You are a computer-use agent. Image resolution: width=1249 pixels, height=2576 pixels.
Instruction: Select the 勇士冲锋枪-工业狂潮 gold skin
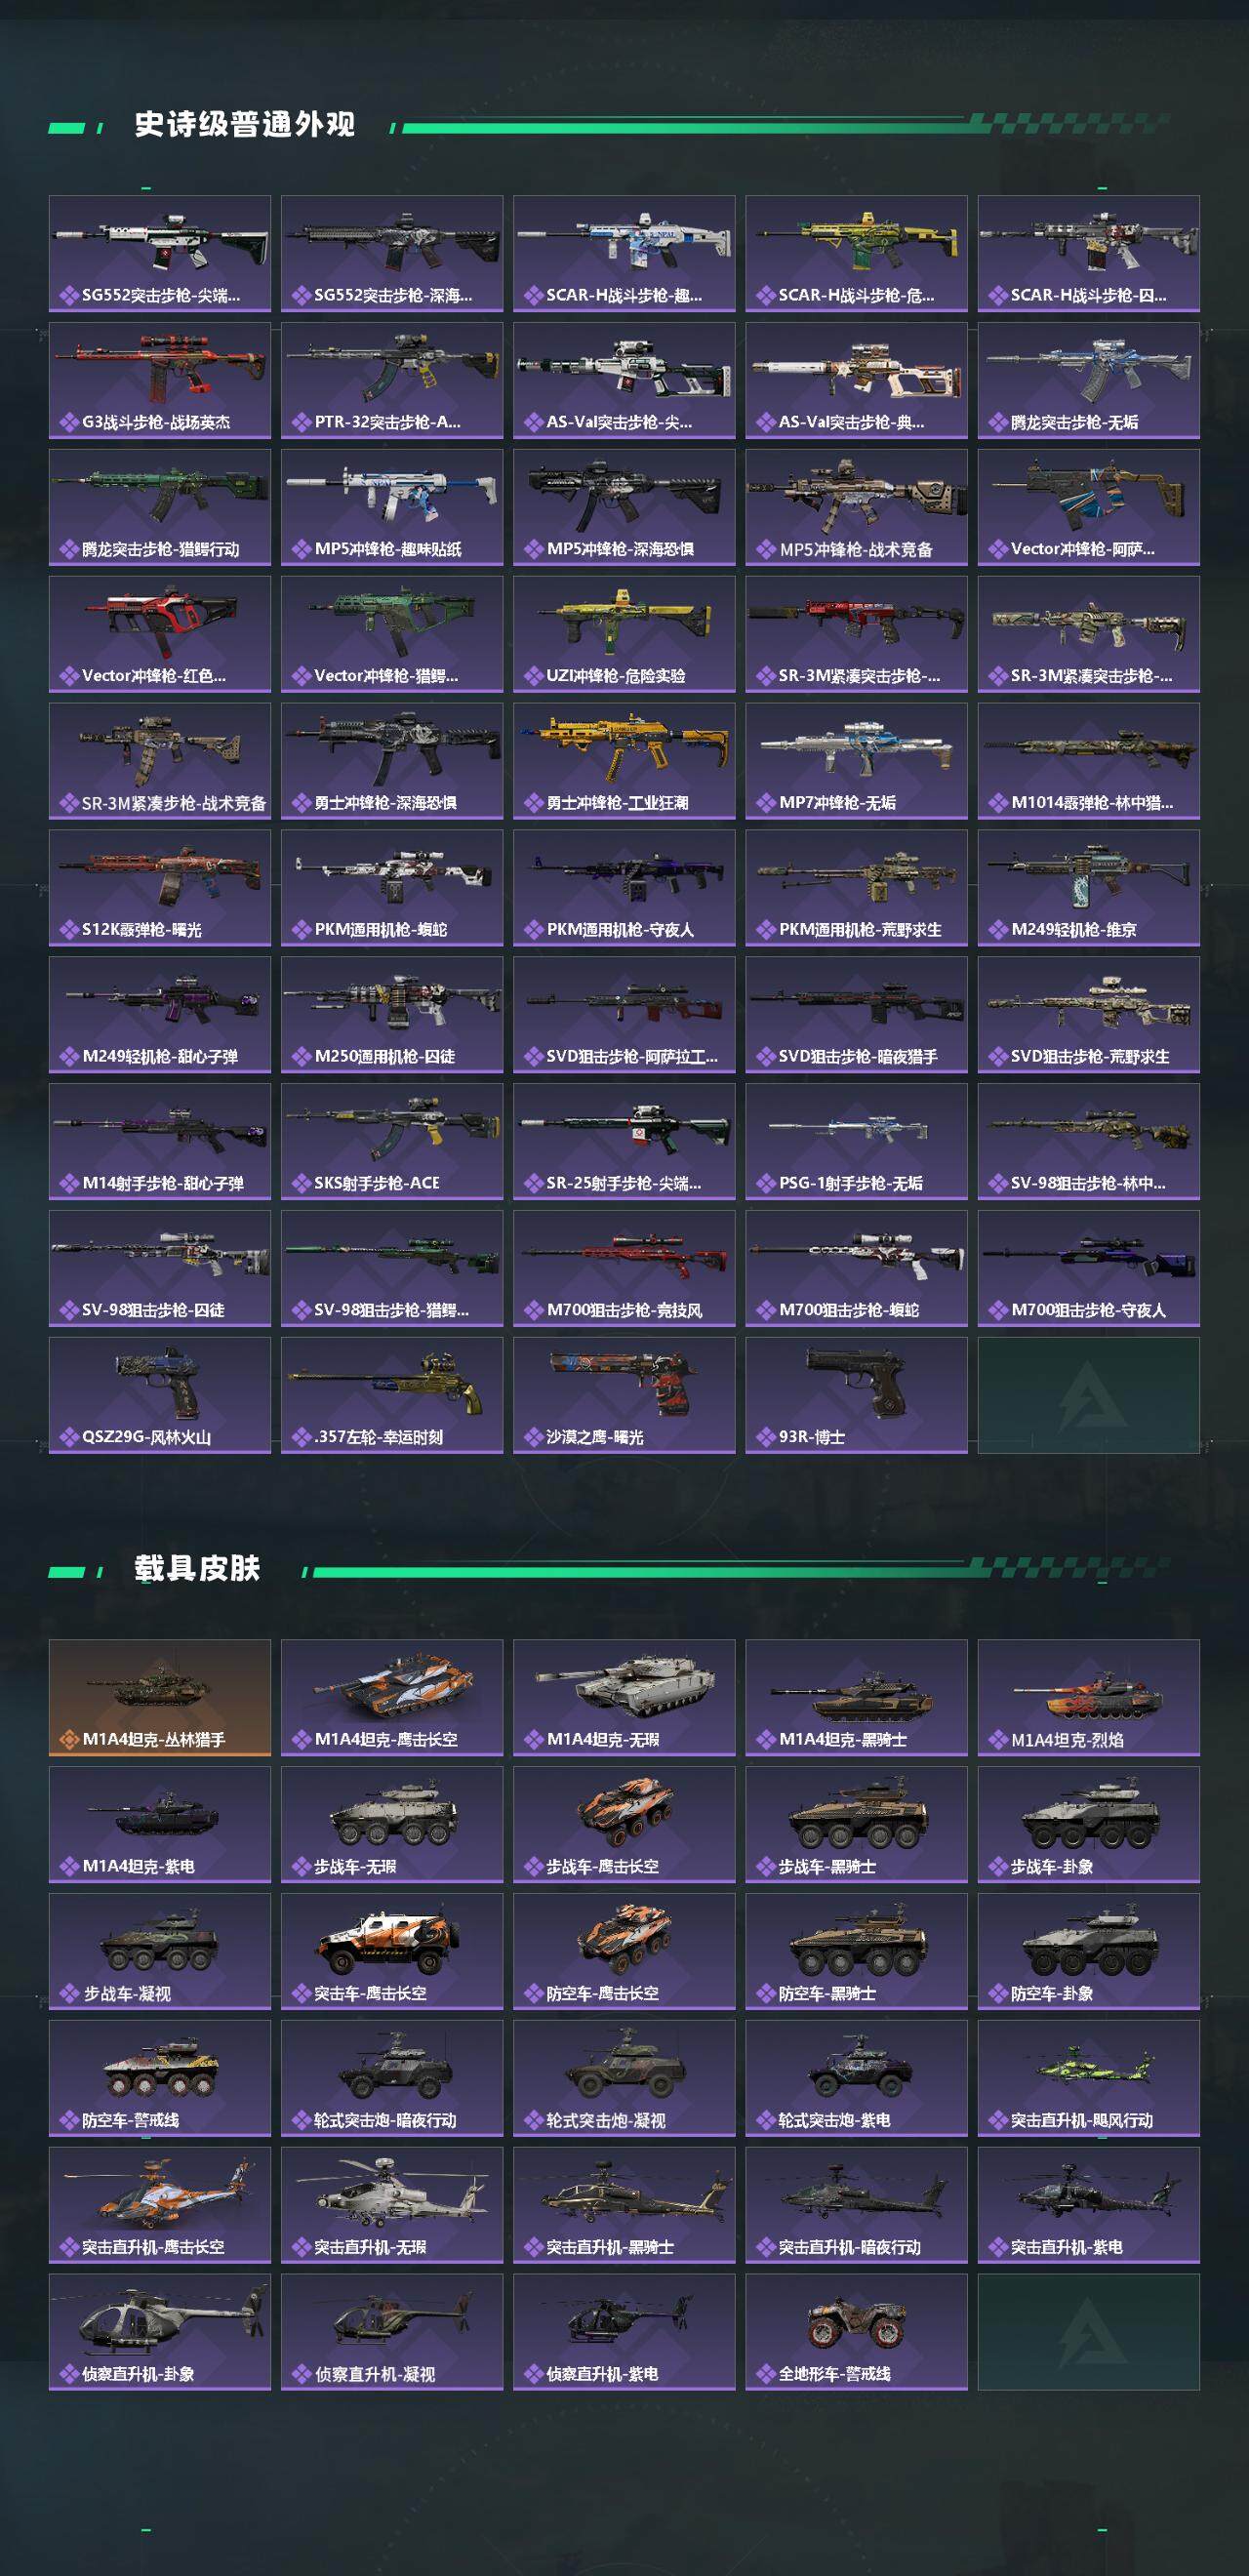click(624, 761)
